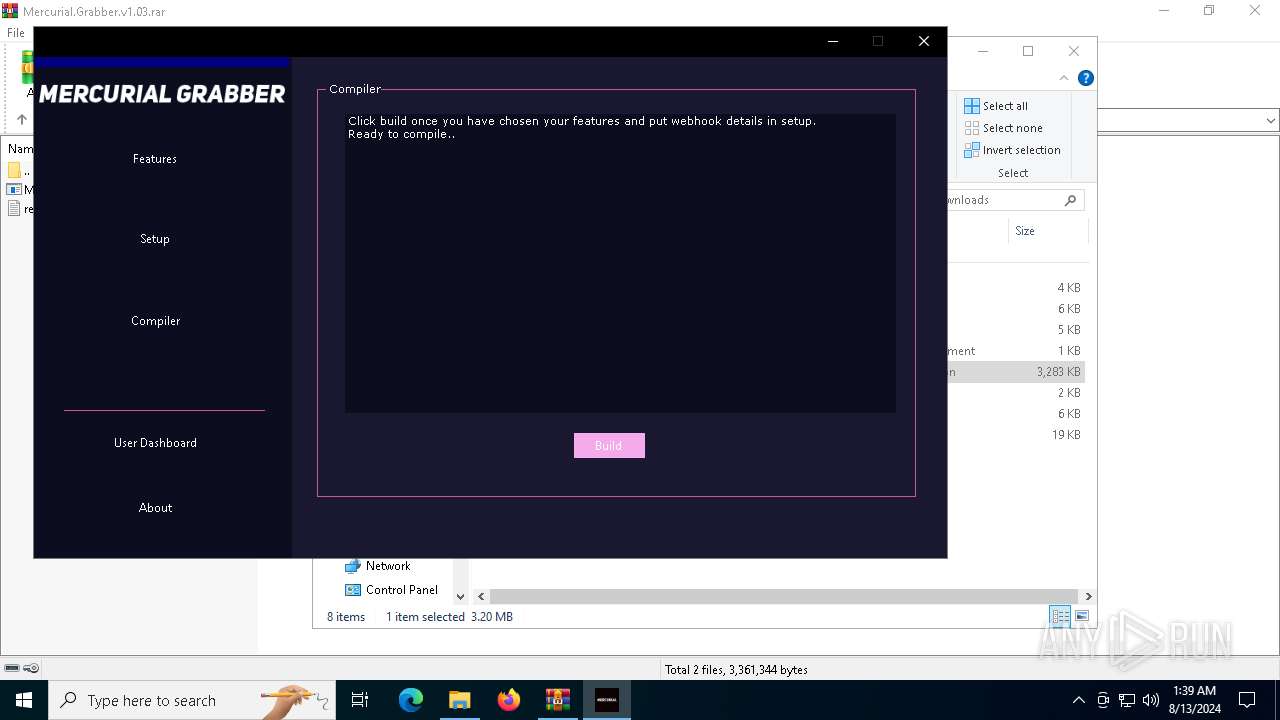1280x720 pixels.
Task: Switch Explorer to details view icon
Action: click(1060, 617)
